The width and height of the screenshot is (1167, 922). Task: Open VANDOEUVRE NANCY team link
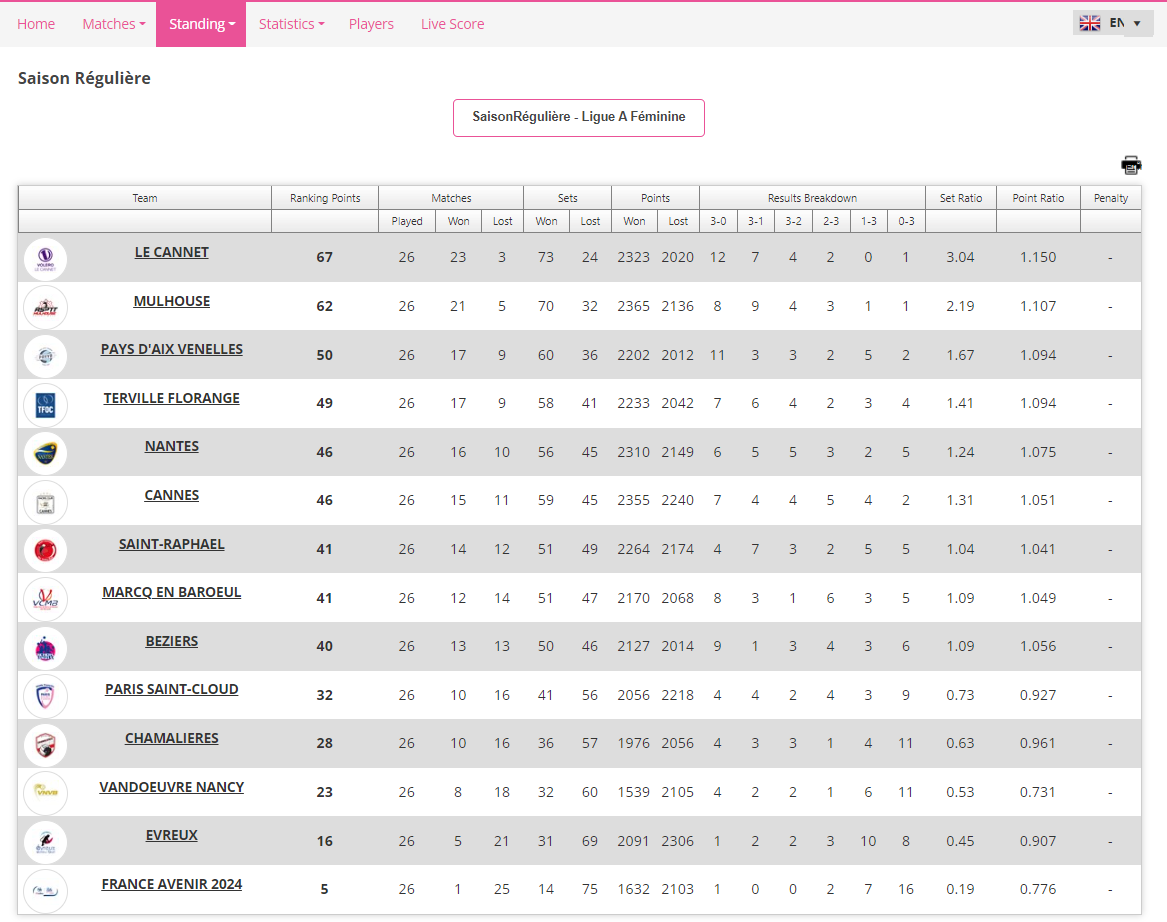click(171, 787)
